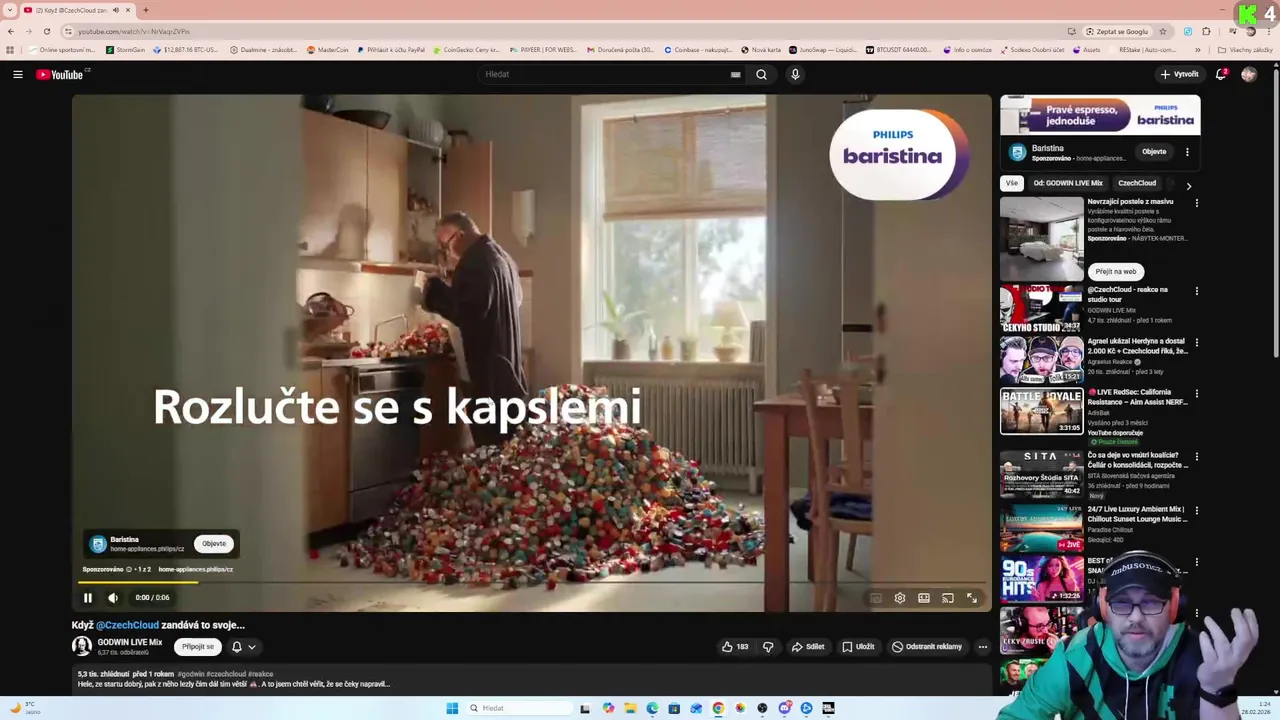
Task: Click Přejít na web button
Action: [1116, 272]
